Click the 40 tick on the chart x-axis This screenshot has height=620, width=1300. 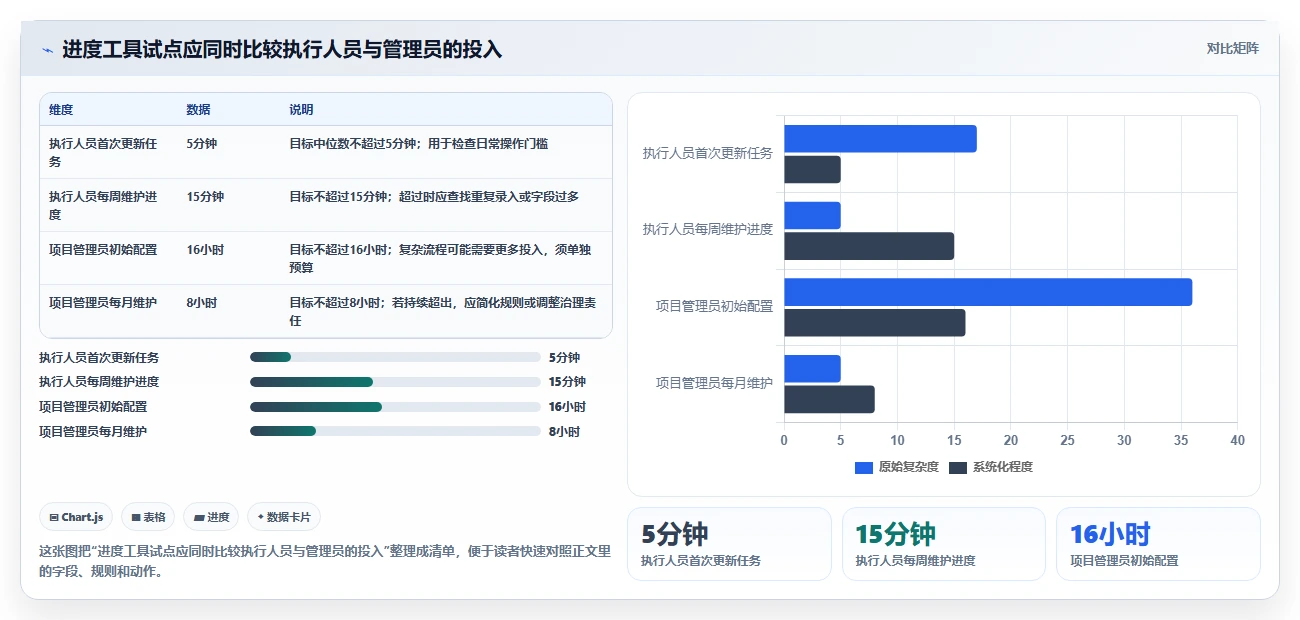[1237, 440]
